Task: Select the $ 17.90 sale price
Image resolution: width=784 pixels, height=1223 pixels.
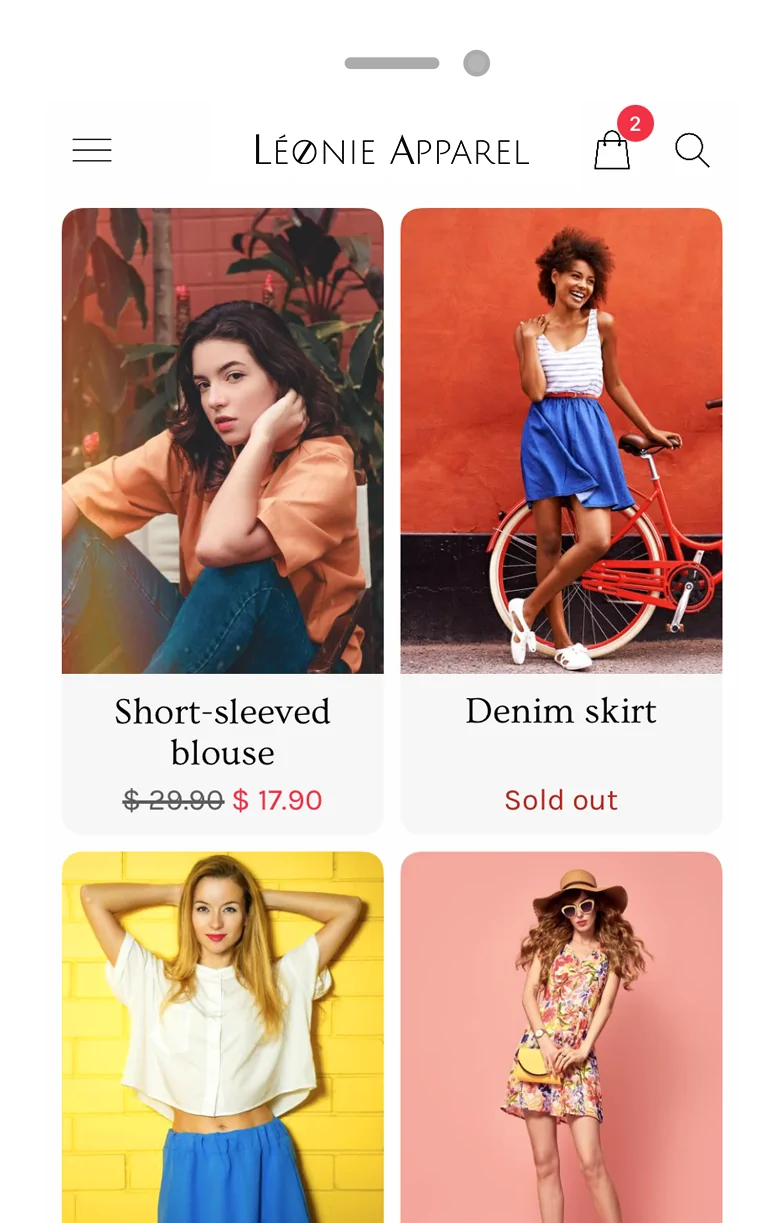Action: (277, 800)
